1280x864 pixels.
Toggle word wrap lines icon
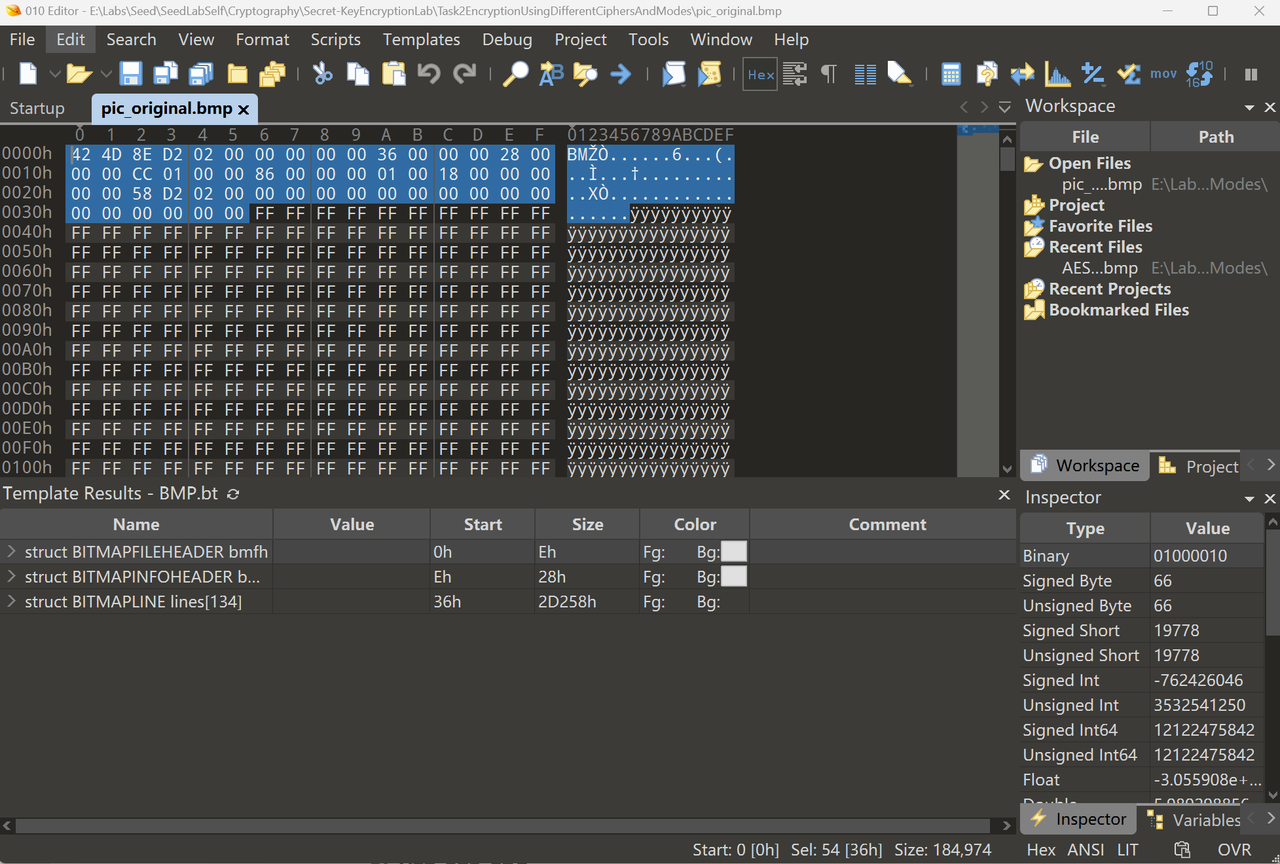(x=795, y=74)
